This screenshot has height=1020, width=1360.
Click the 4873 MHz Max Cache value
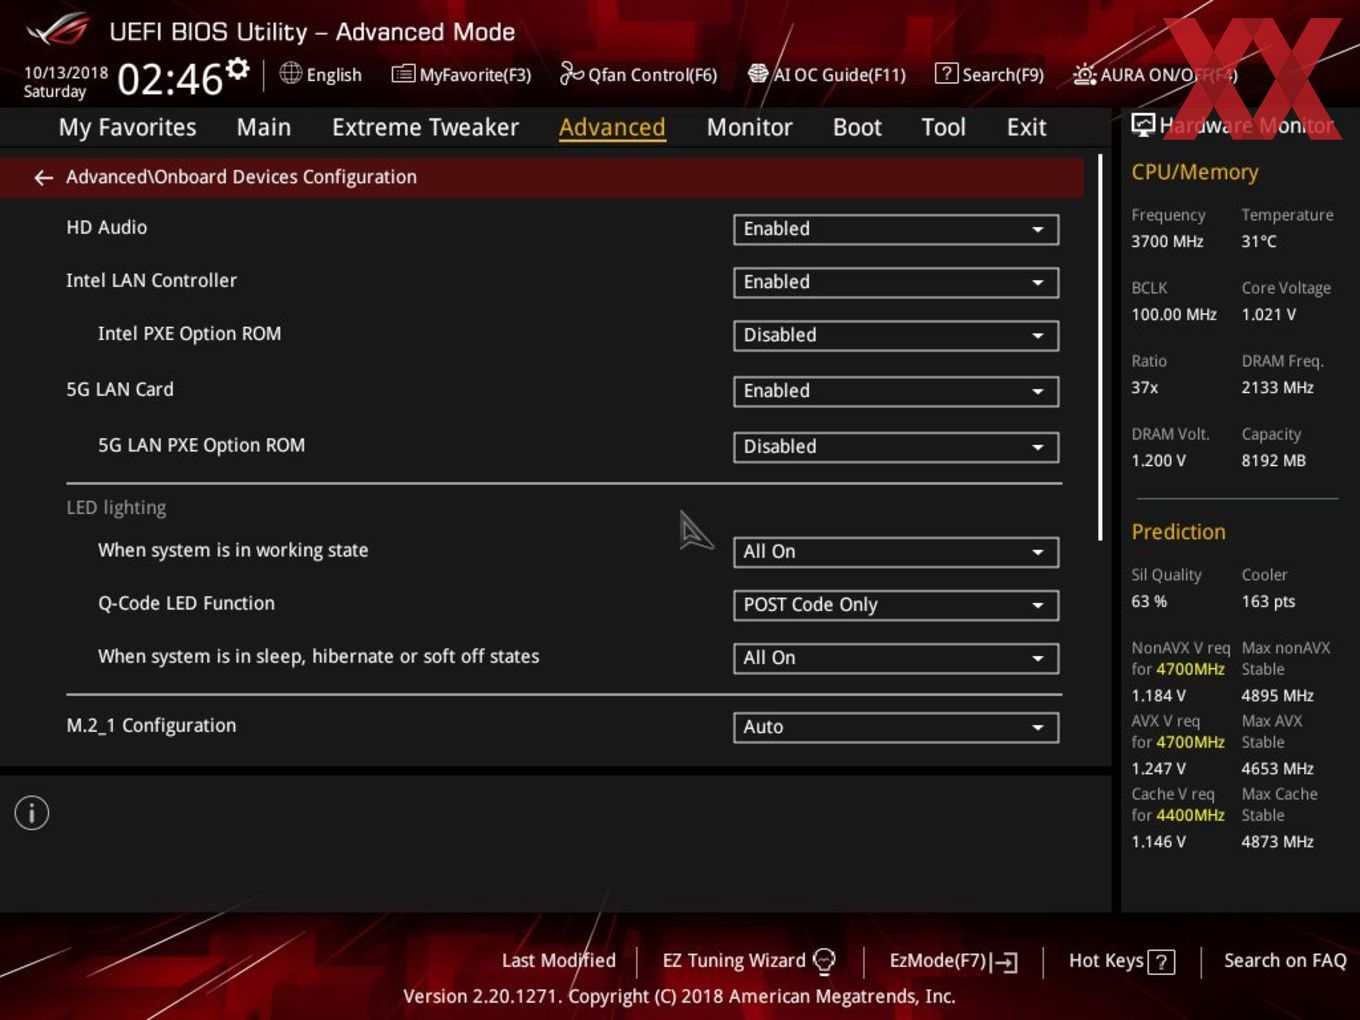click(1277, 842)
